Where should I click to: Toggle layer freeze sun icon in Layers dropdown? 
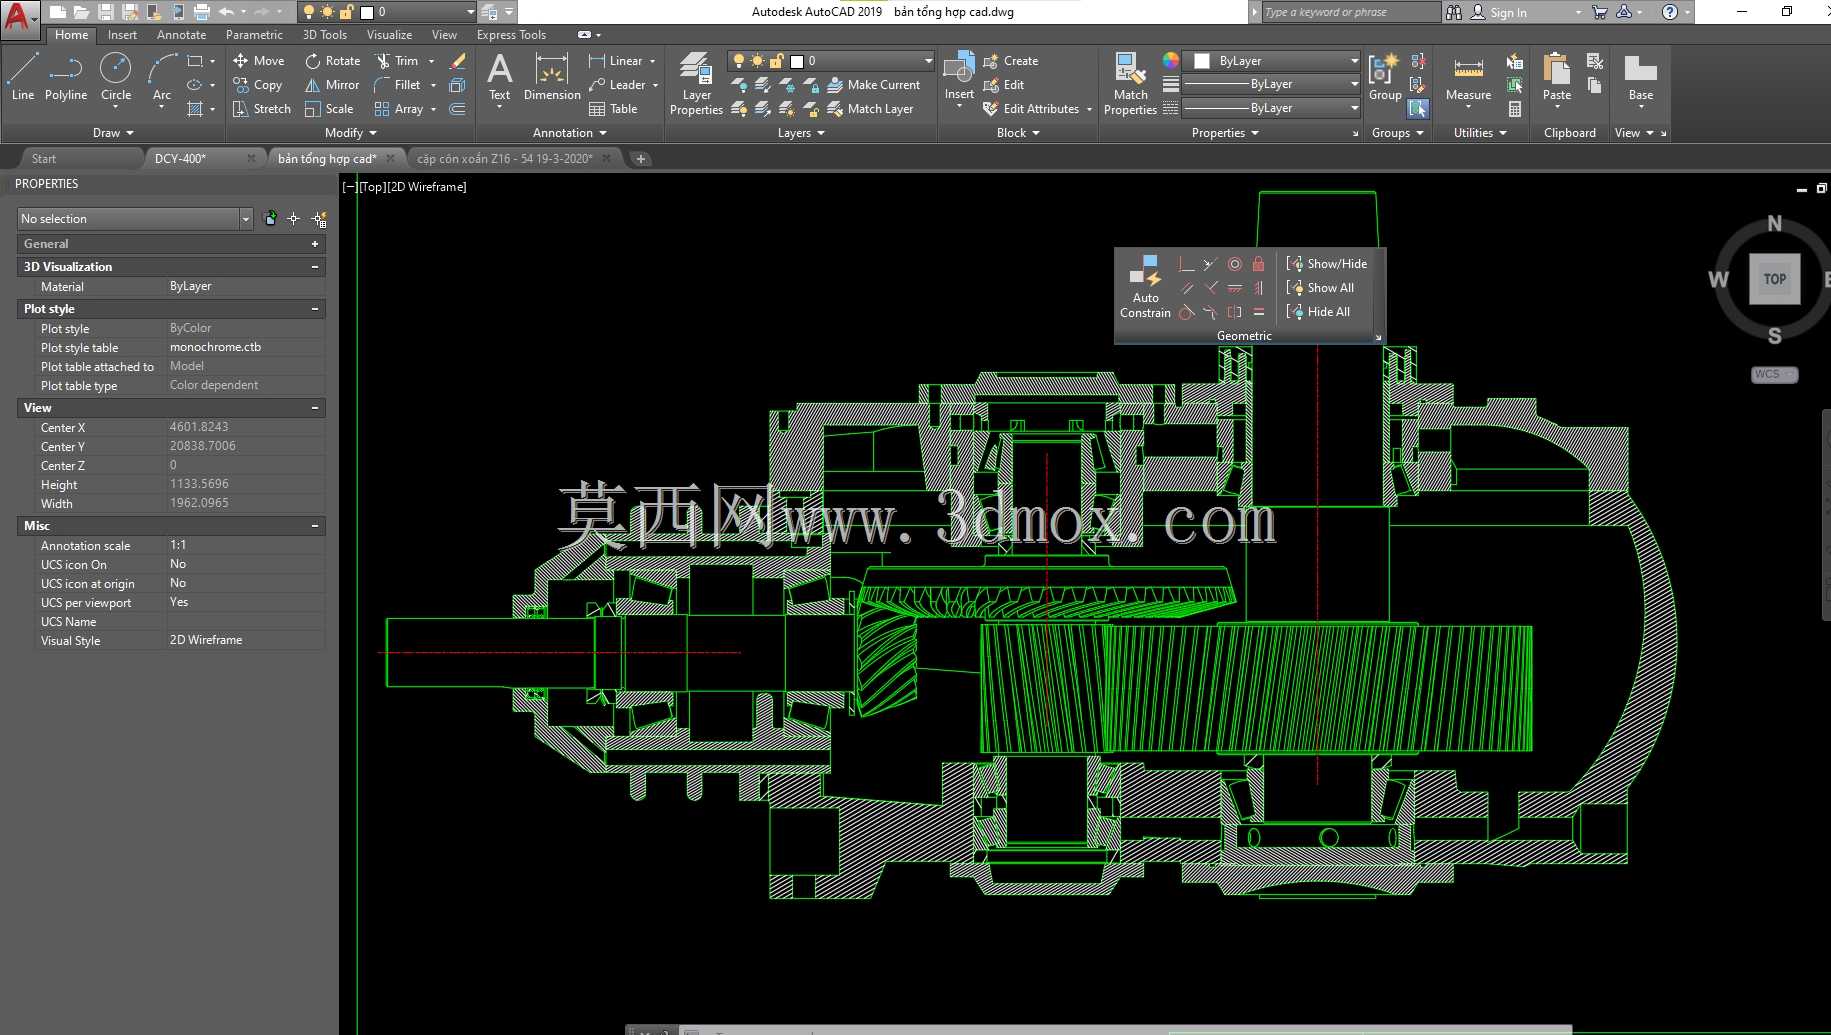(x=757, y=61)
